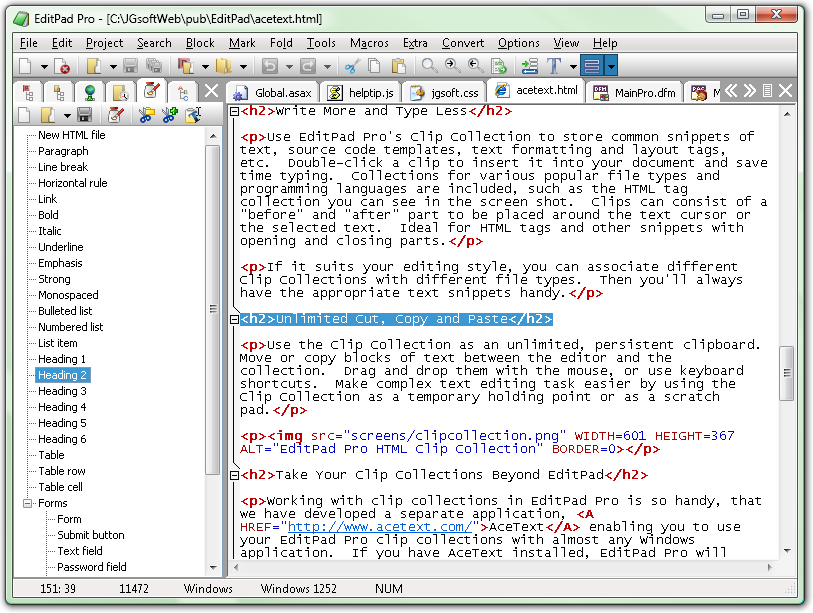This screenshot has width=813, height=613.
Task: Undo the last edit
Action: (x=270, y=66)
